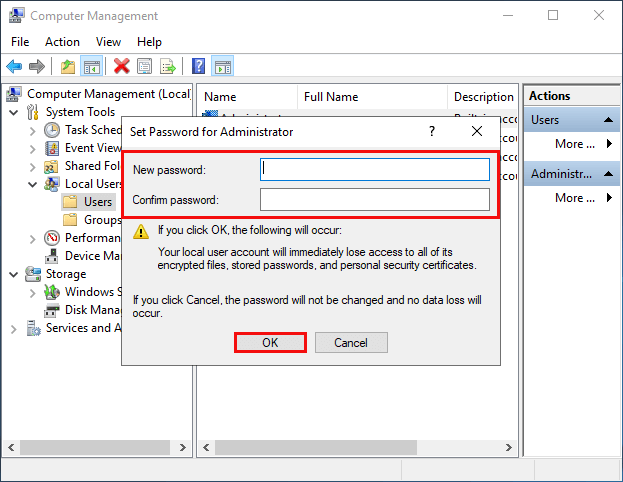Open the View menu
Screen dimensions: 623x482
point(108,42)
